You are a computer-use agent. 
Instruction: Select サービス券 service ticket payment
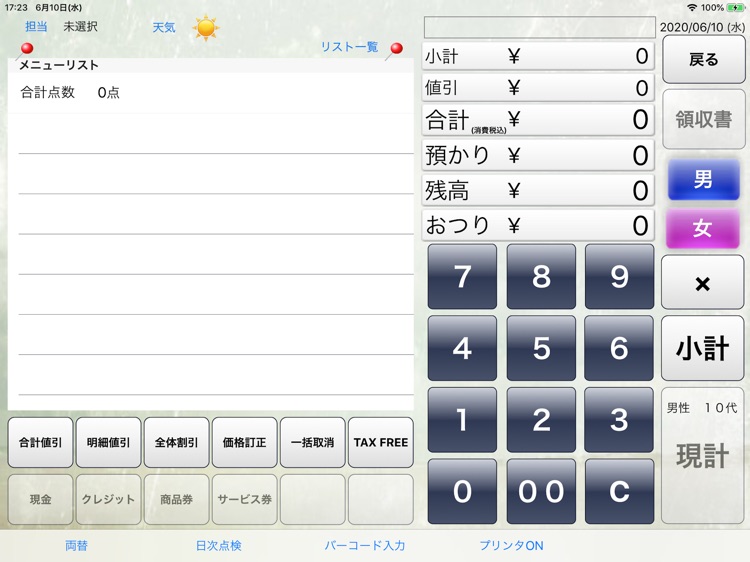[x=244, y=499]
